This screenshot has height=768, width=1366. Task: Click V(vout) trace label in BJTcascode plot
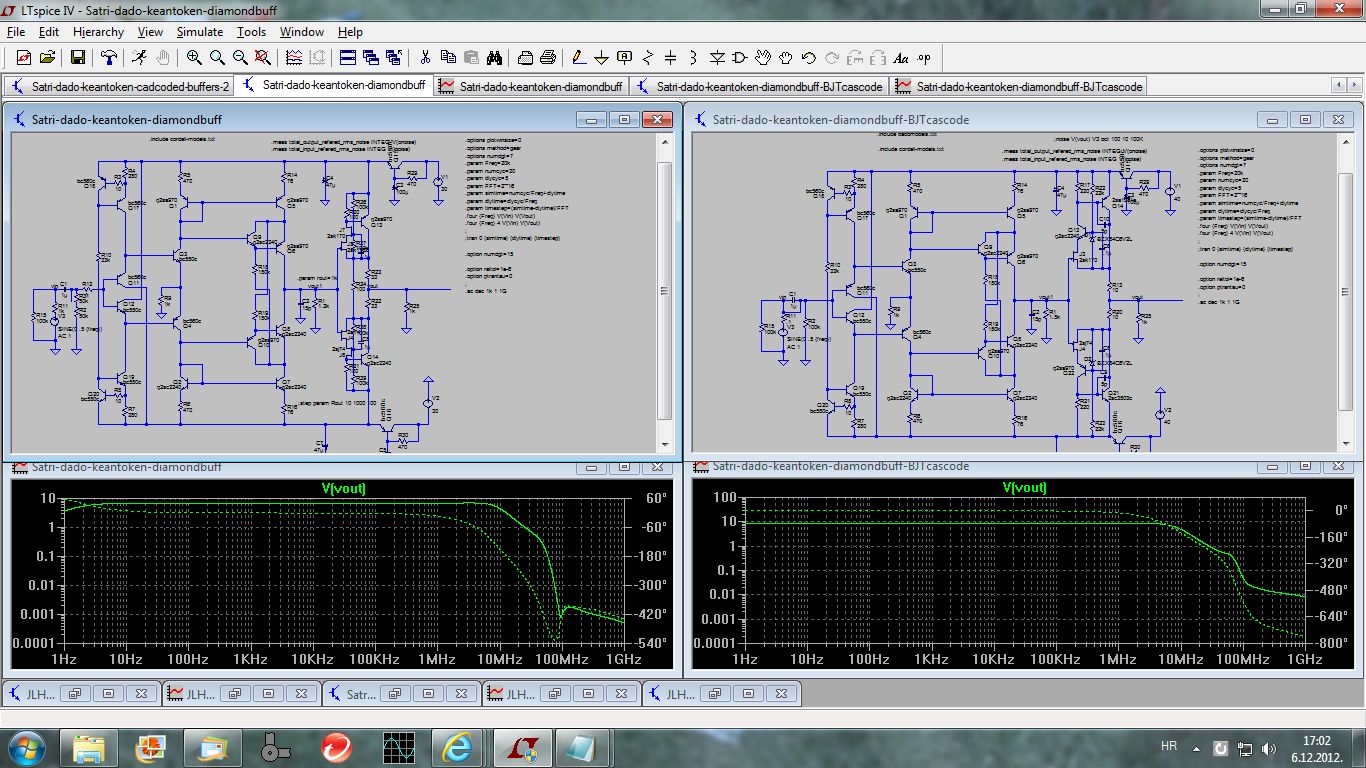pyautogui.click(x=1025, y=488)
